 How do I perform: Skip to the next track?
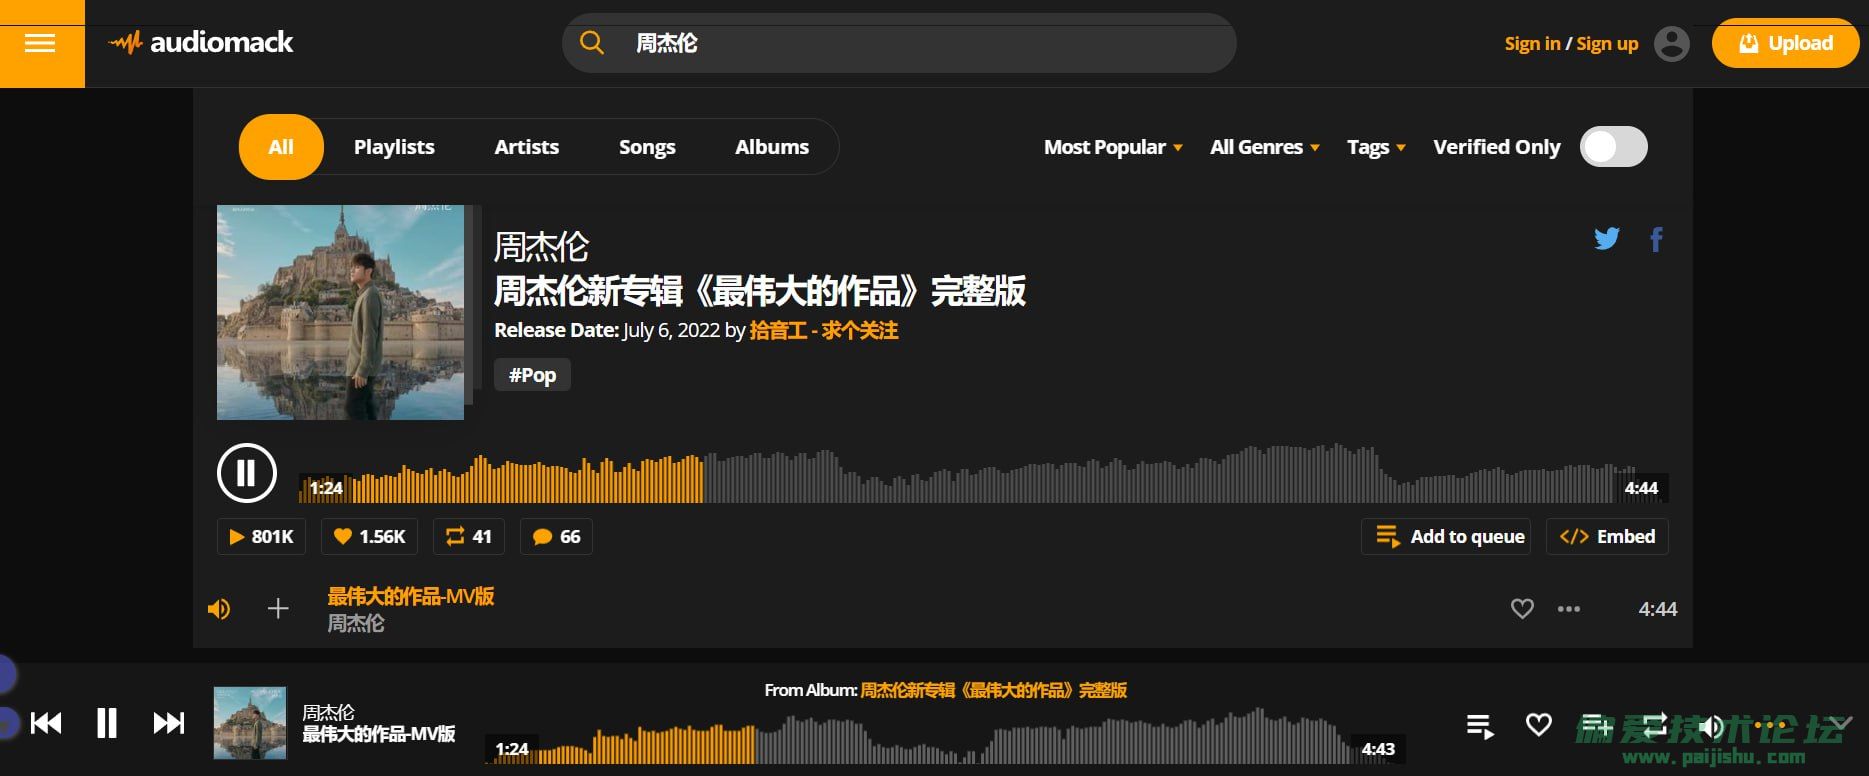tap(168, 723)
